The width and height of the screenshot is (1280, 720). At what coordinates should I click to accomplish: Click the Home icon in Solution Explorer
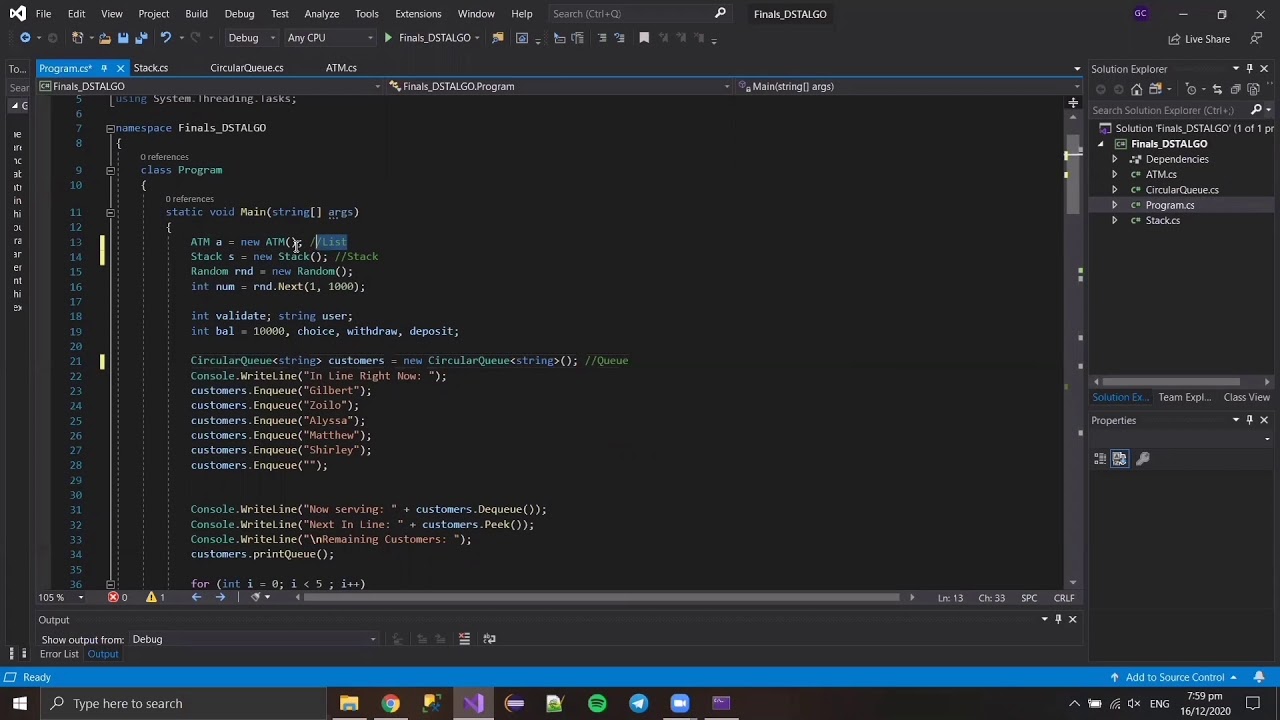tap(1136, 89)
